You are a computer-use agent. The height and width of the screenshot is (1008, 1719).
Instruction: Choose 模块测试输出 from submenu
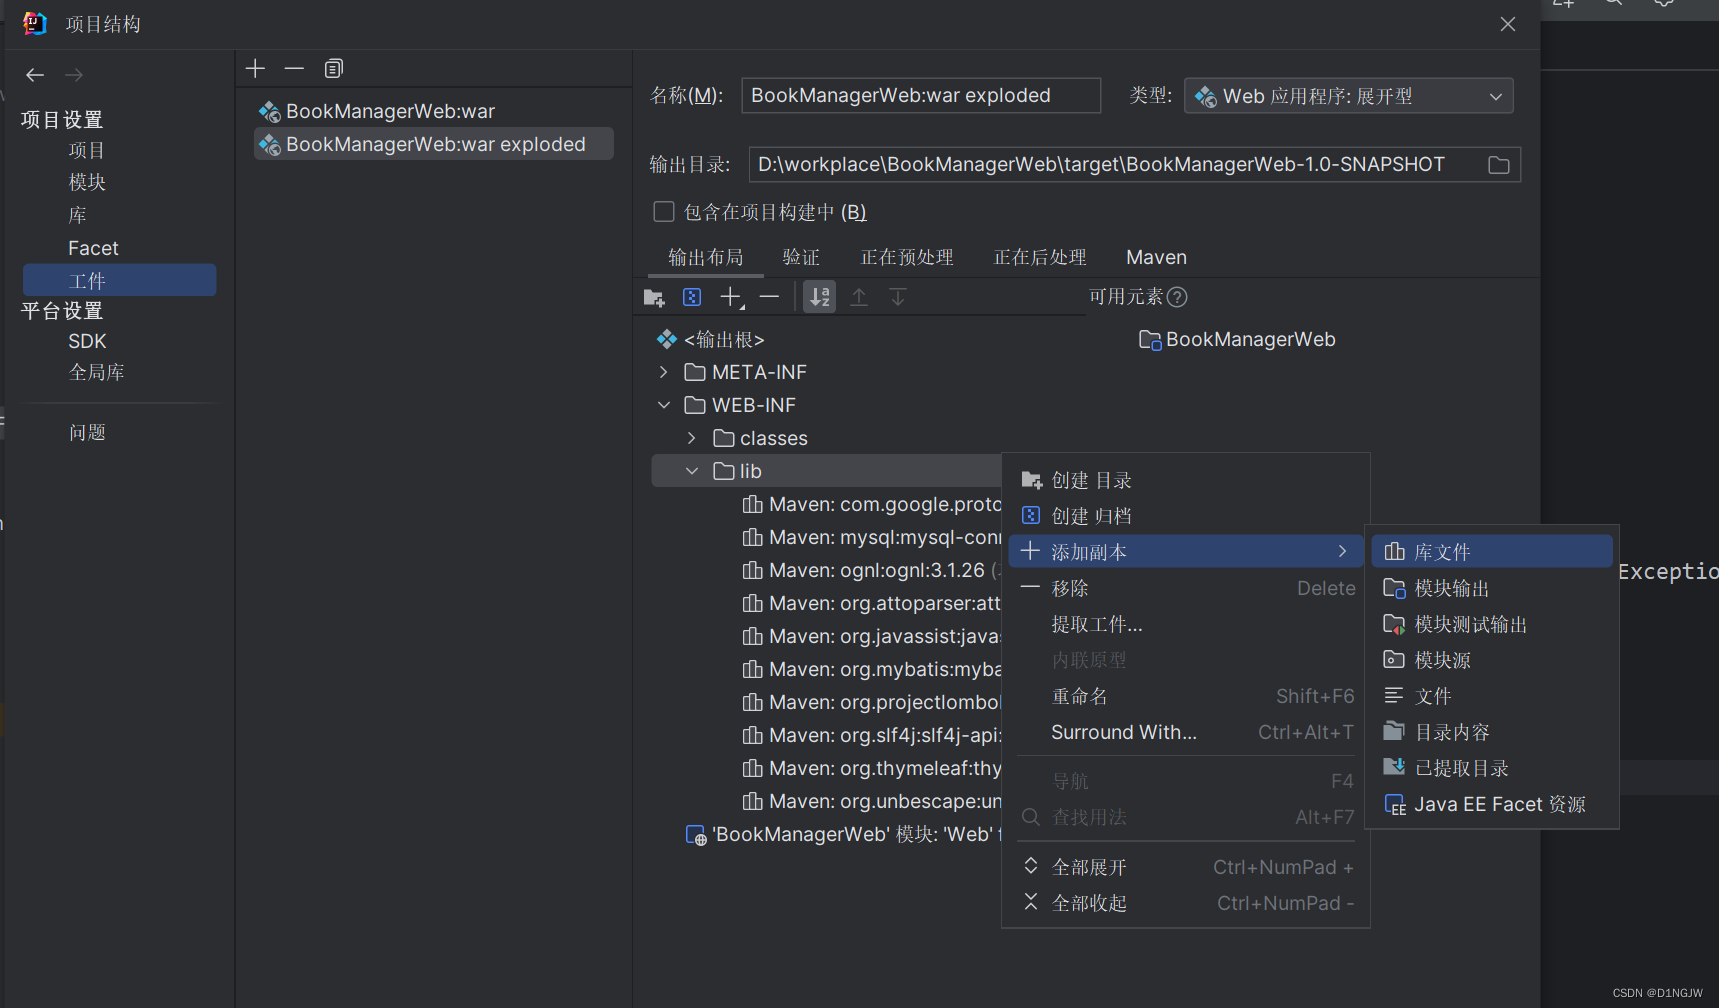coord(1492,625)
